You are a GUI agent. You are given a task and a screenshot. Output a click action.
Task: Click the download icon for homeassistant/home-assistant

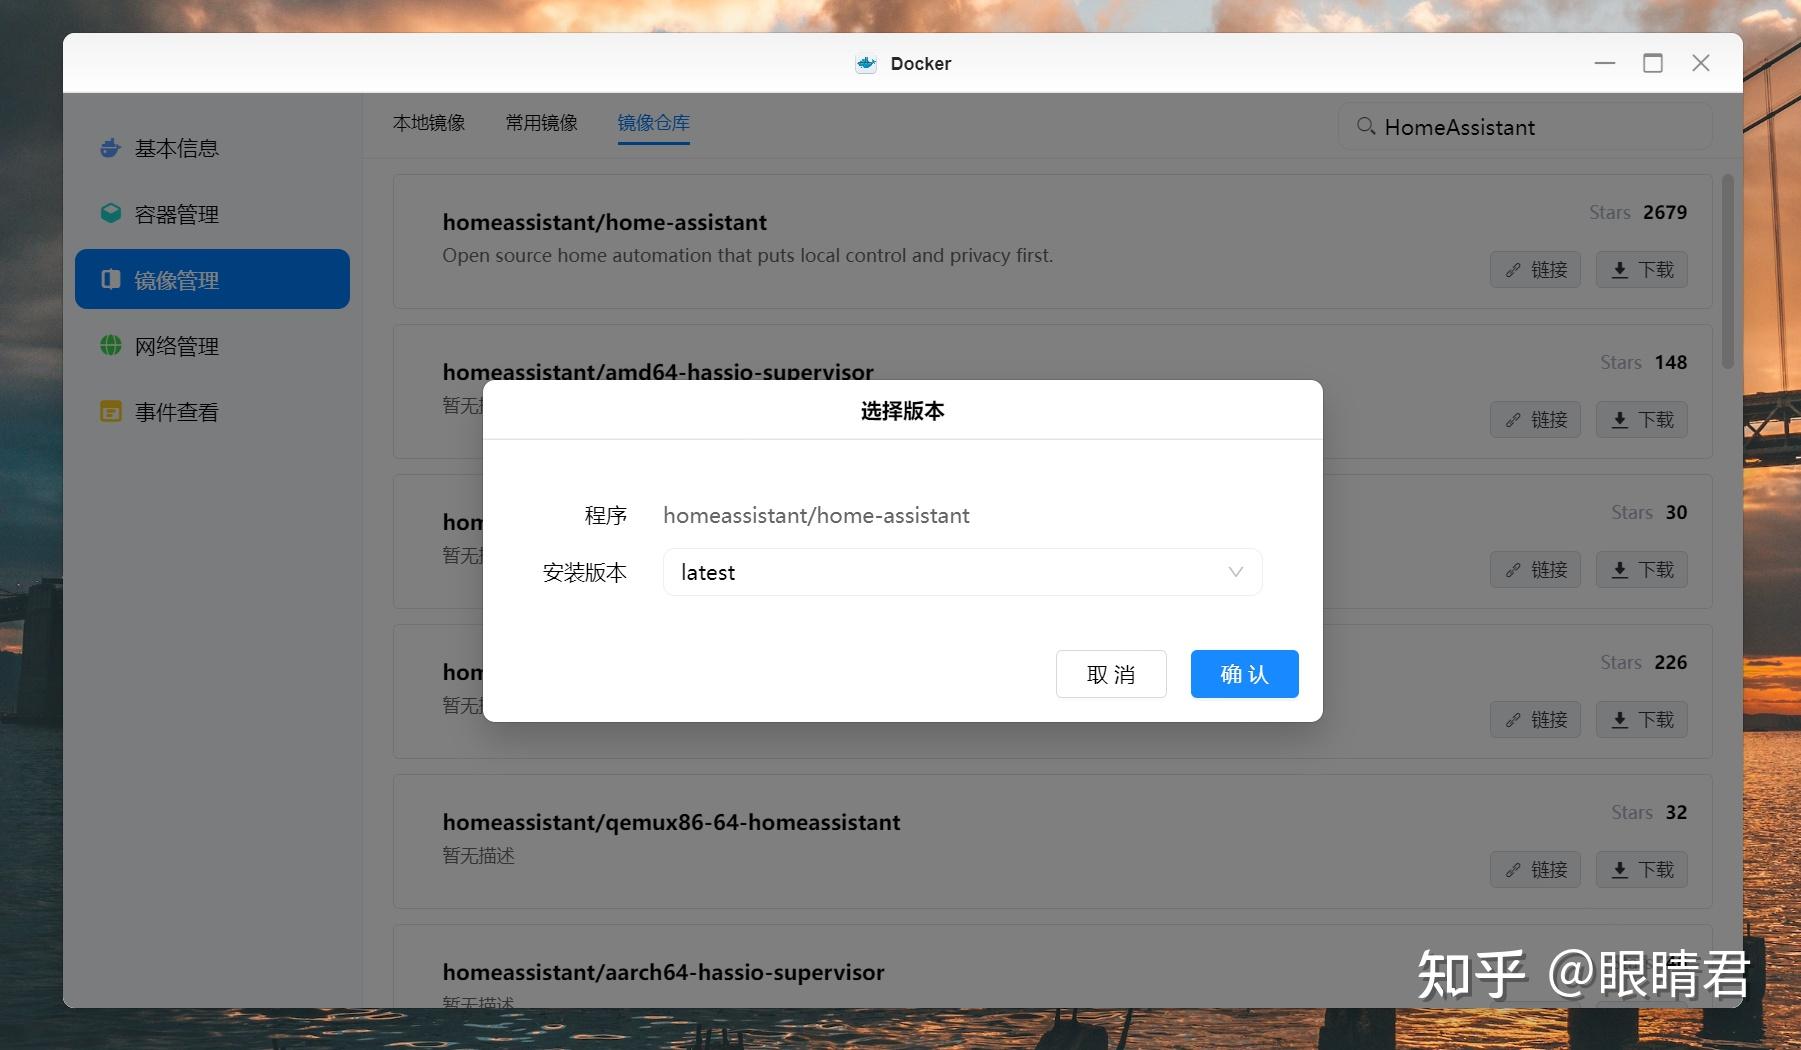click(1619, 269)
